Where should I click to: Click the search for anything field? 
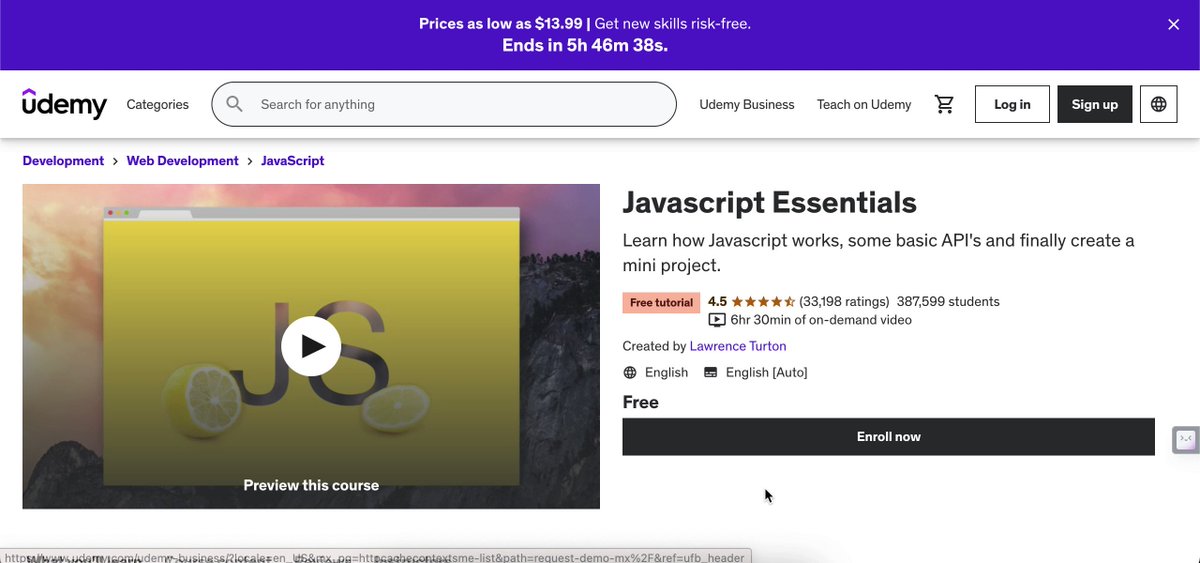coord(444,104)
